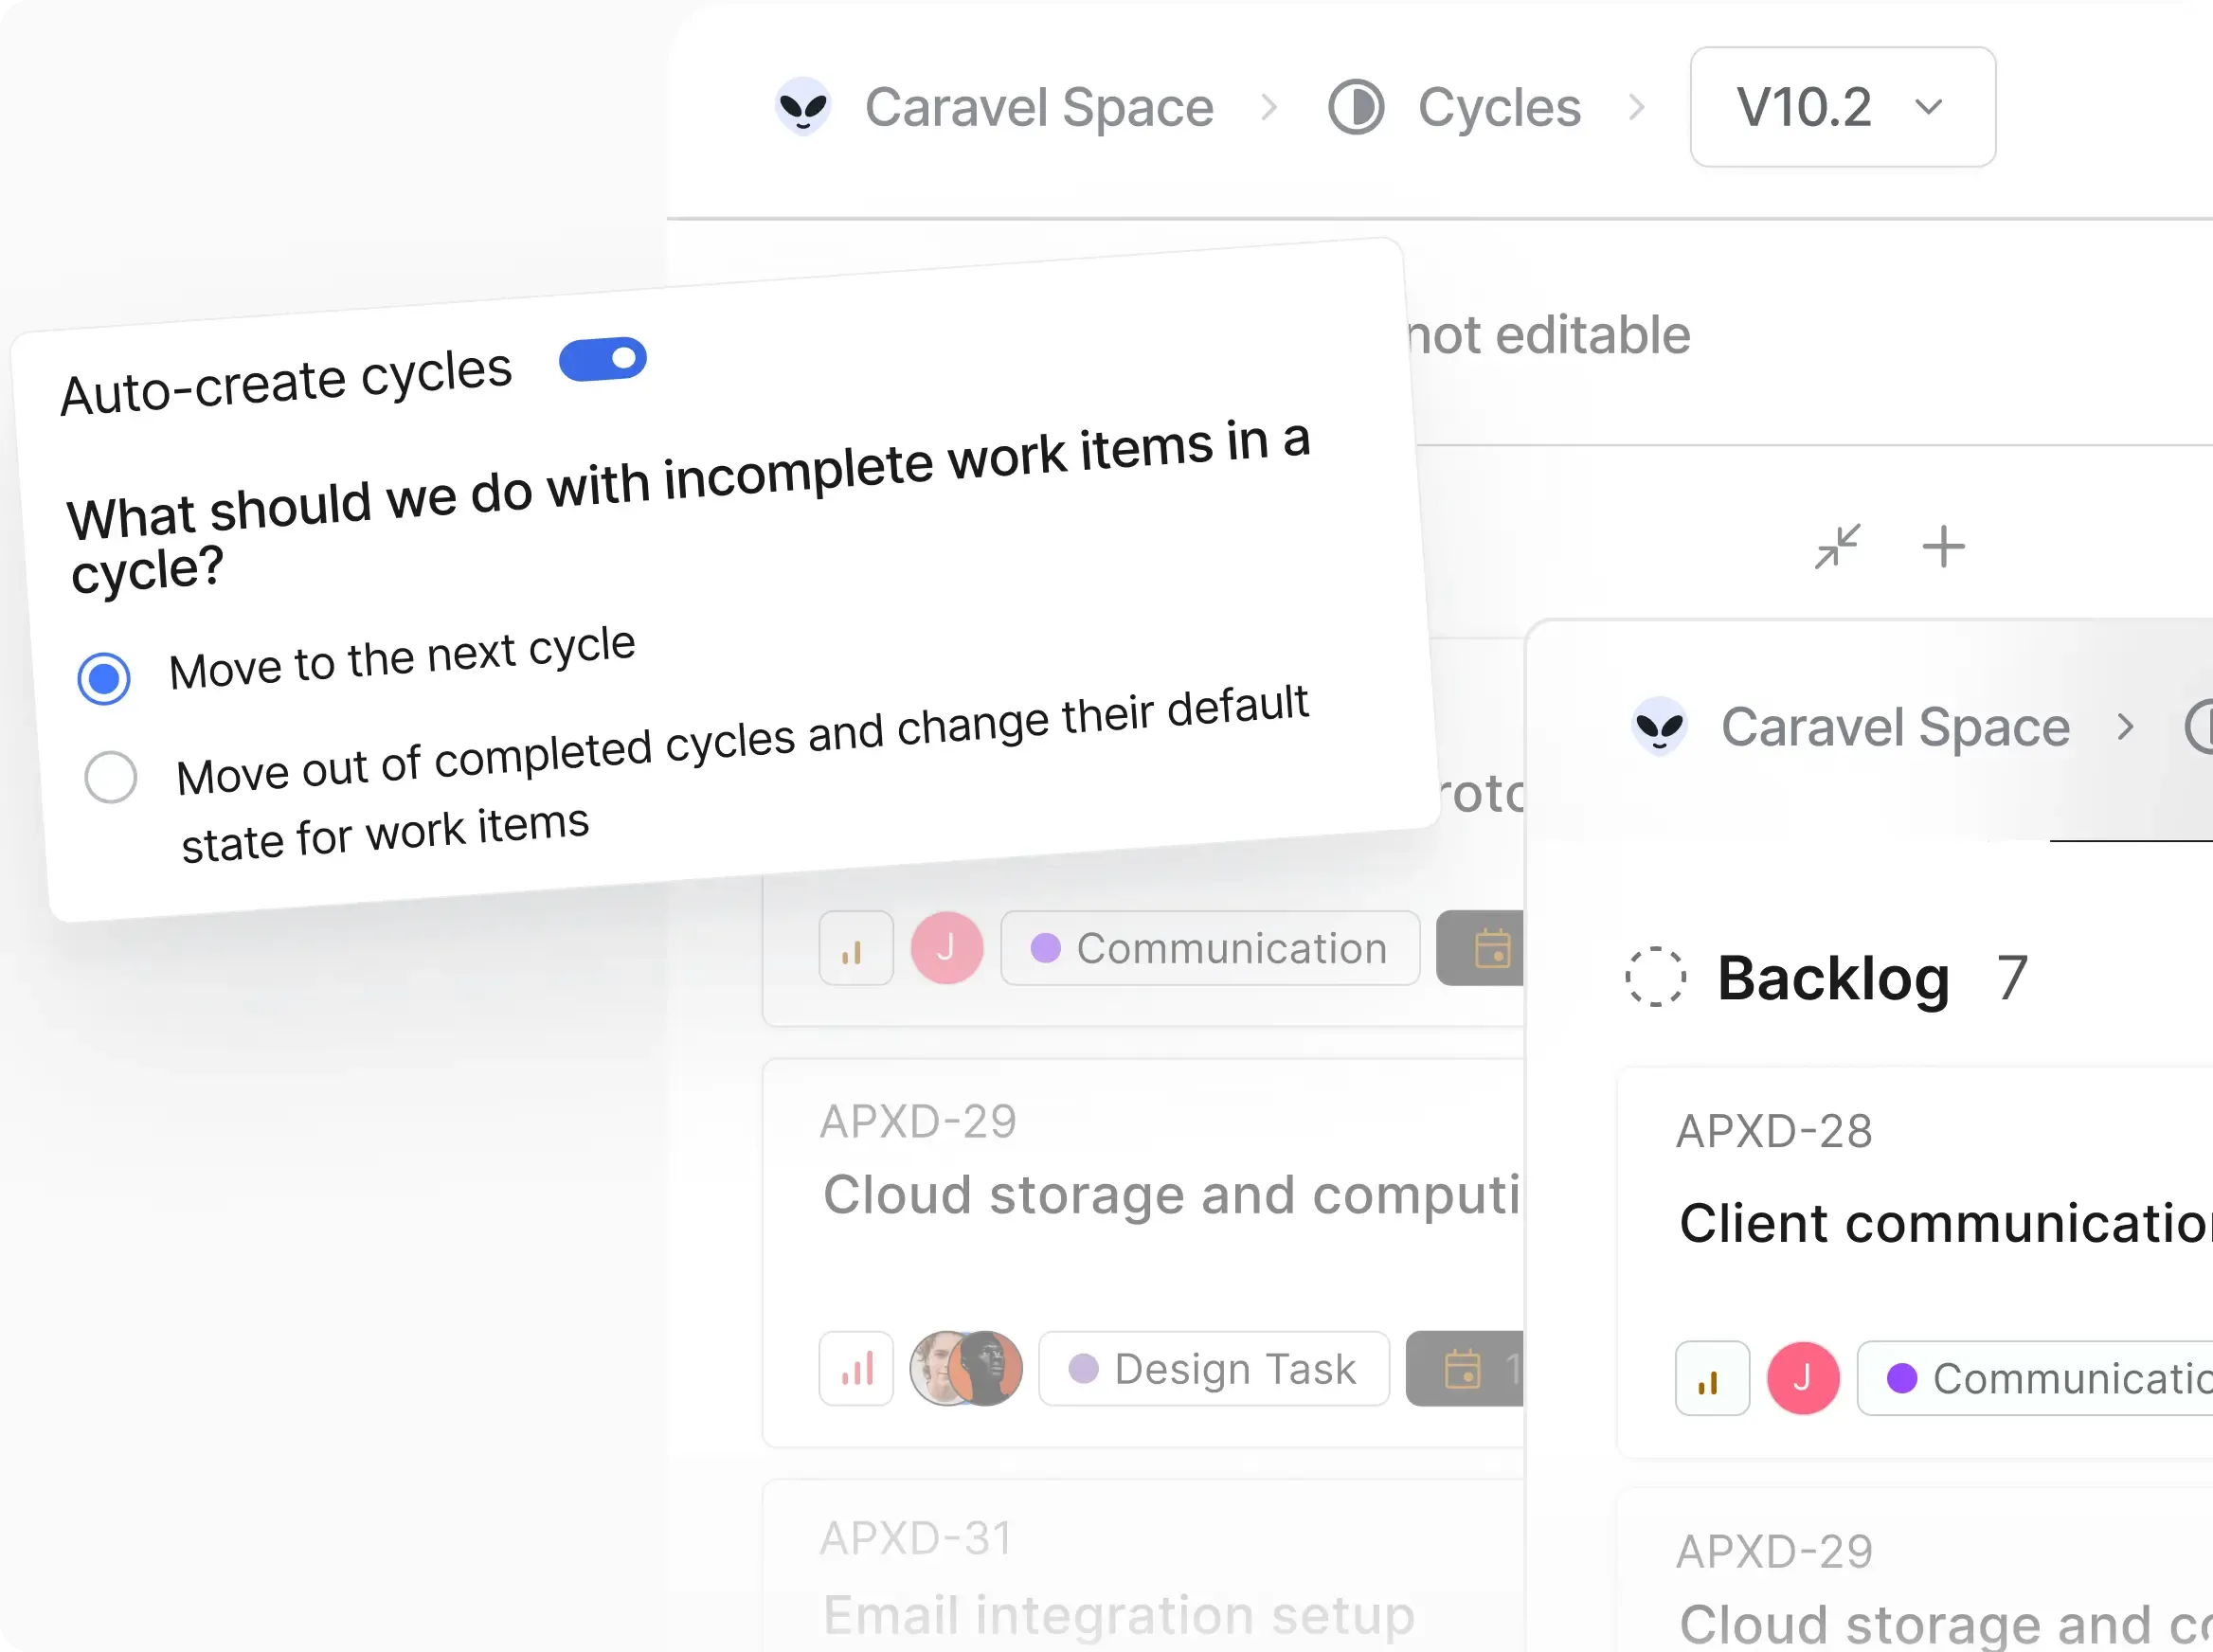
Task: Click the alien icon in the right panel breadcrumb
Action: click(1659, 727)
